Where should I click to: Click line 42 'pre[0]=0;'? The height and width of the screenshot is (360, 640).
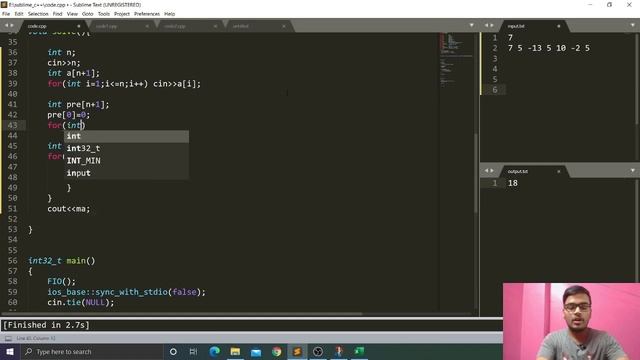coord(69,115)
